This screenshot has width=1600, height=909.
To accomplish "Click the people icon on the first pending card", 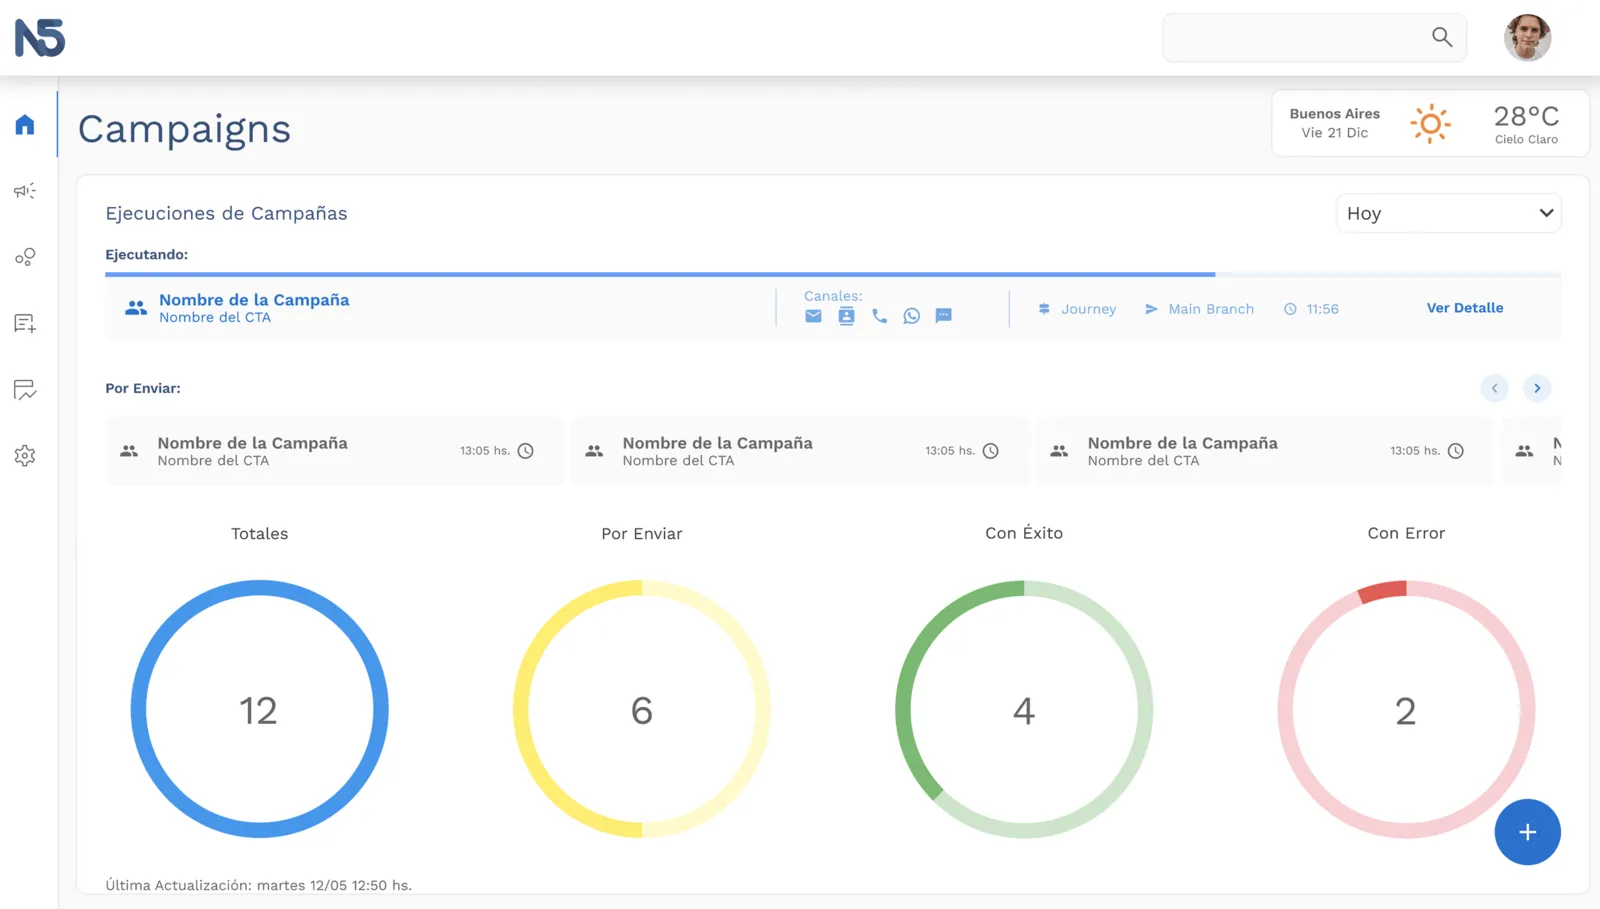I will [129, 451].
